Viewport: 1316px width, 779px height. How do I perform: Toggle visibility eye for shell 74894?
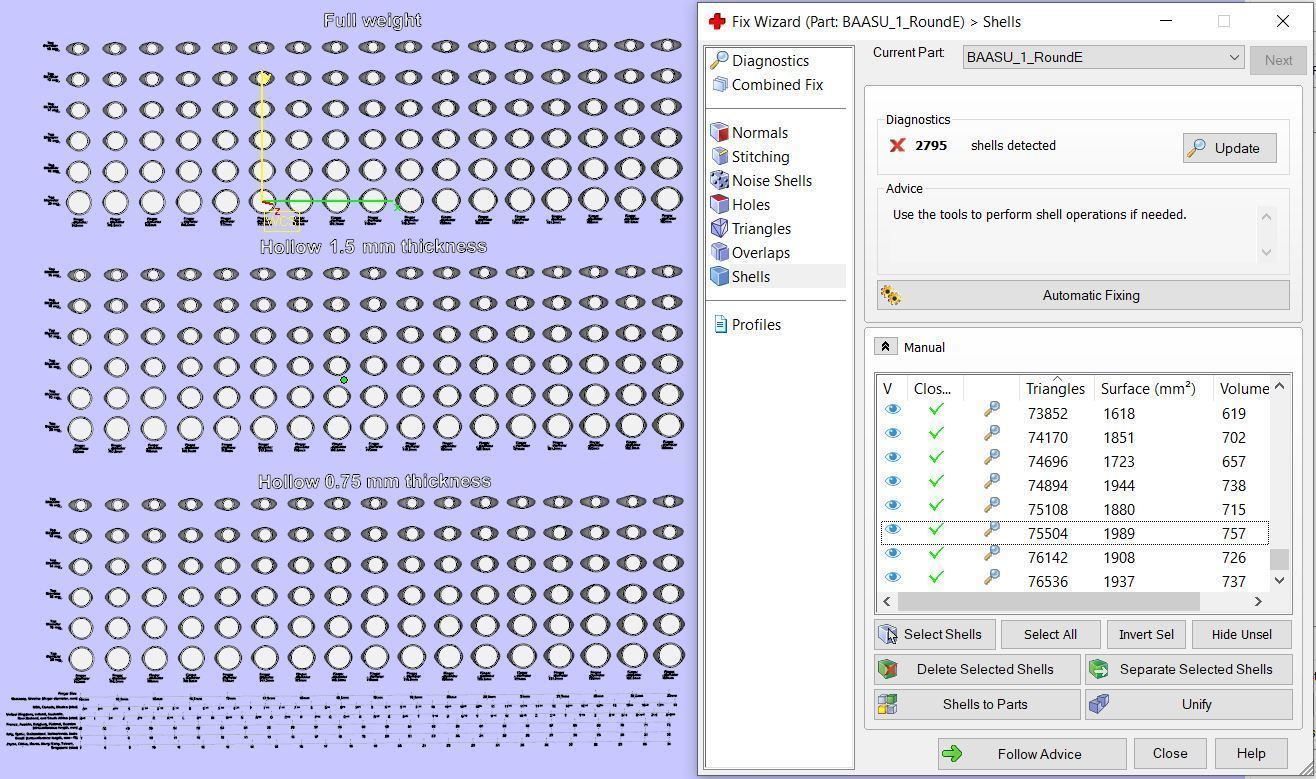coord(892,481)
